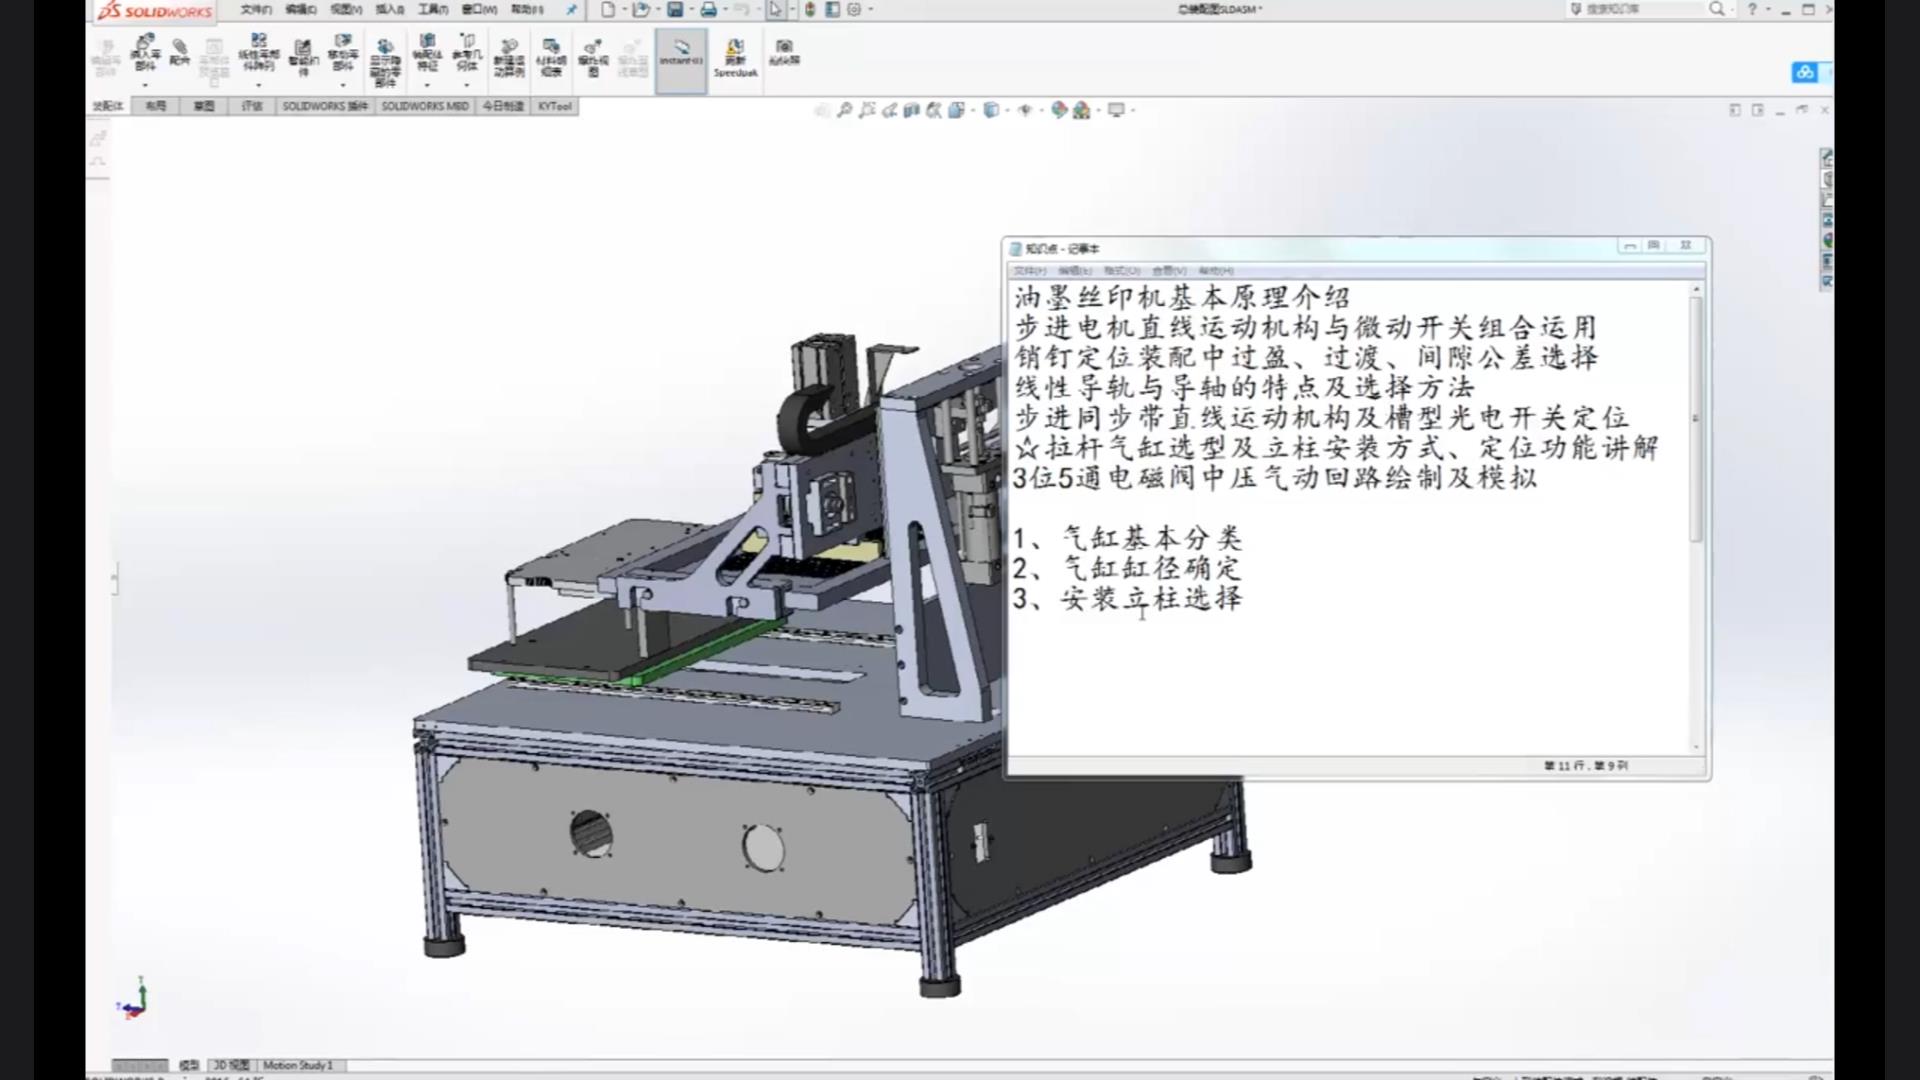The width and height of the screenshot is (1920, 1080).
Task: Click Show Hidden Components tool
Action: click(385, 62)
